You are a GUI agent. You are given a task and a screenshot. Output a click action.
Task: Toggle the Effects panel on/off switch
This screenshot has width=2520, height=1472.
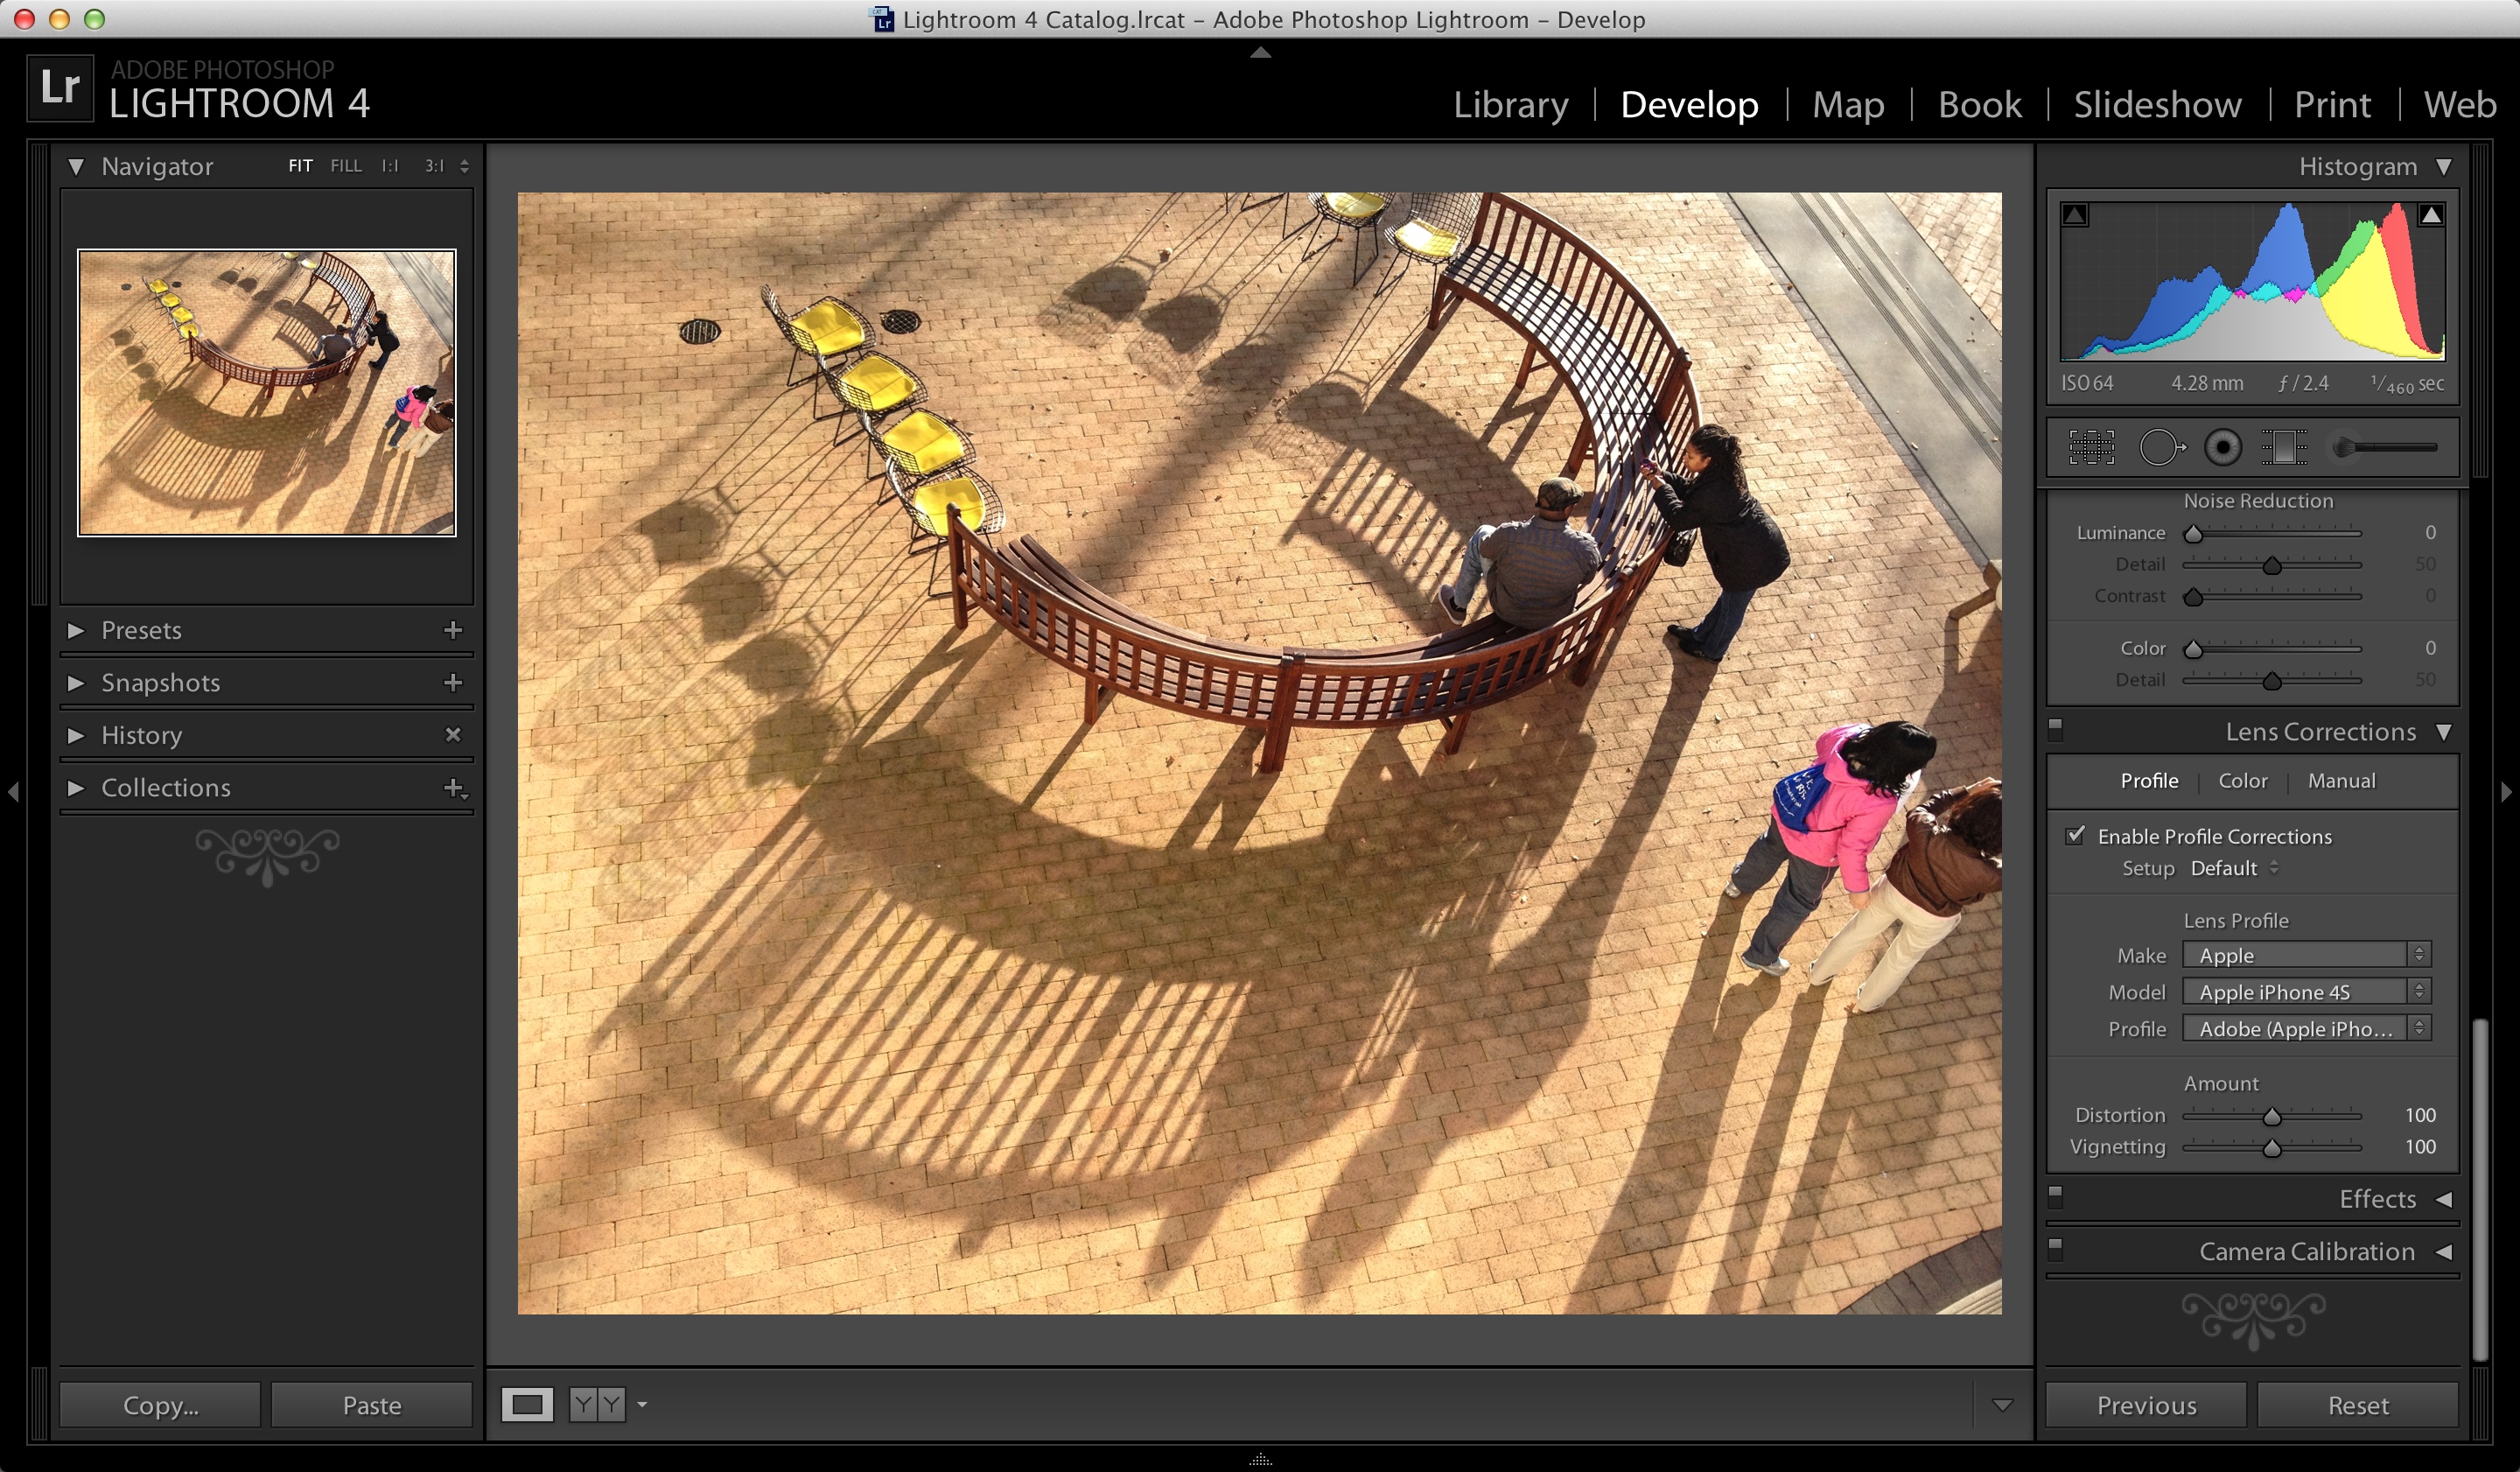[x=2055, y=1197]
